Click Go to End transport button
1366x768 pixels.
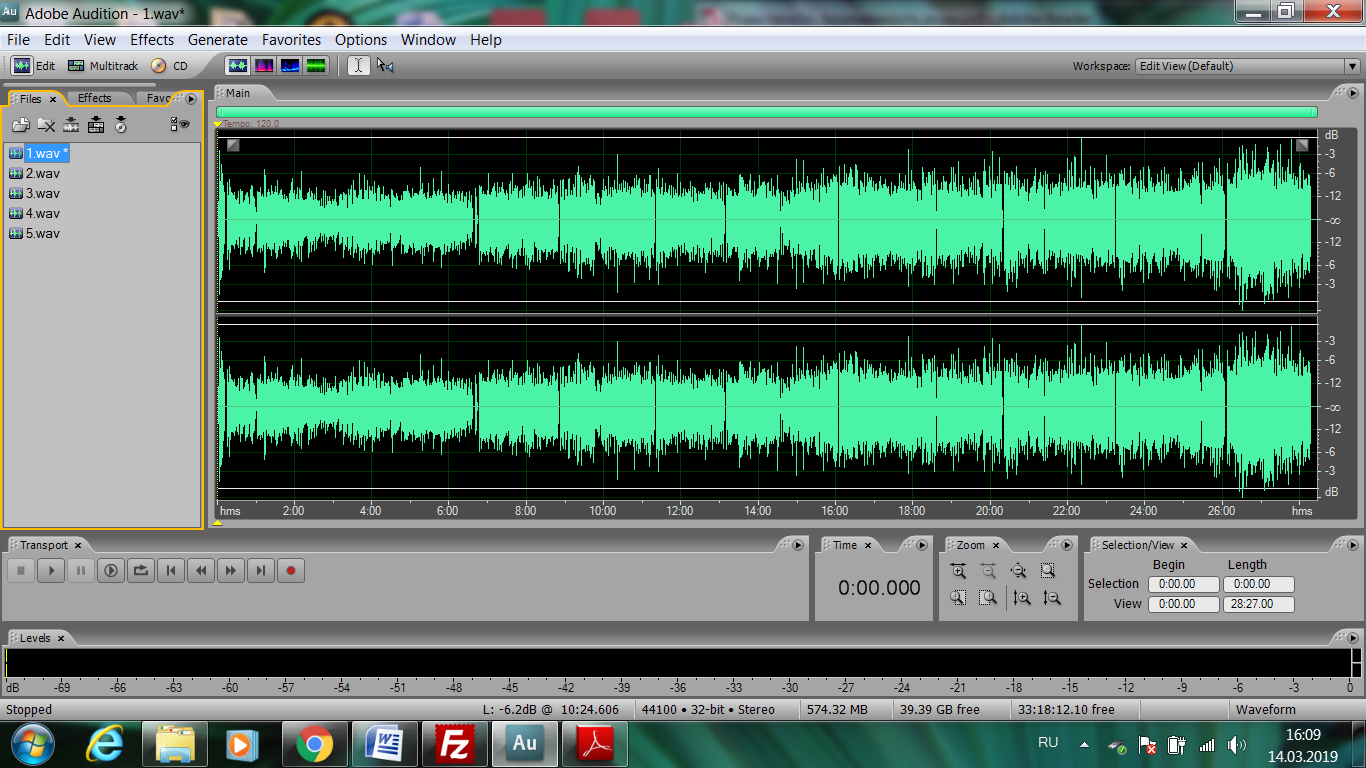261,571
